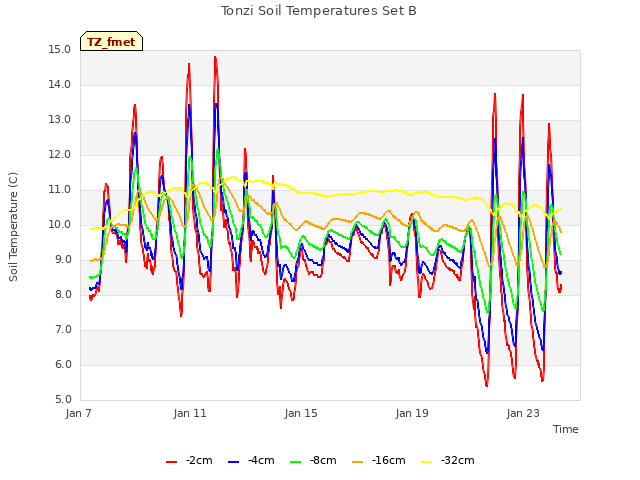Click the Jan 23 x-axis tick label

pos(523,413)
